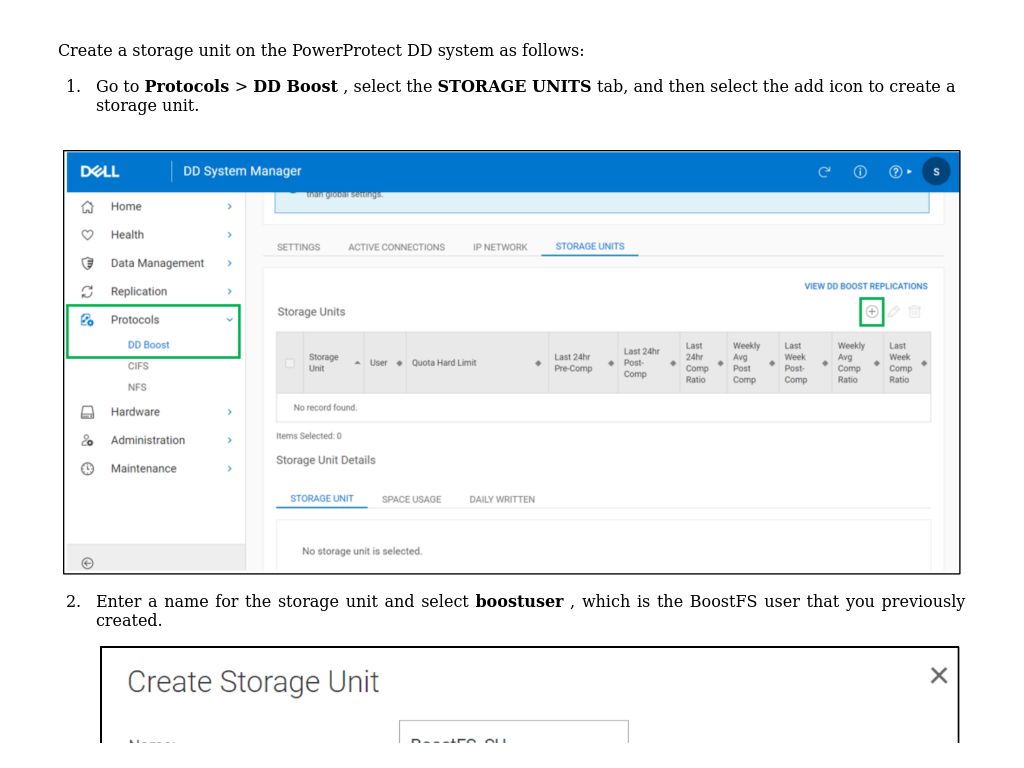Sort by the Storage Unit column header
1024x768 pixels.
(323, 363)
